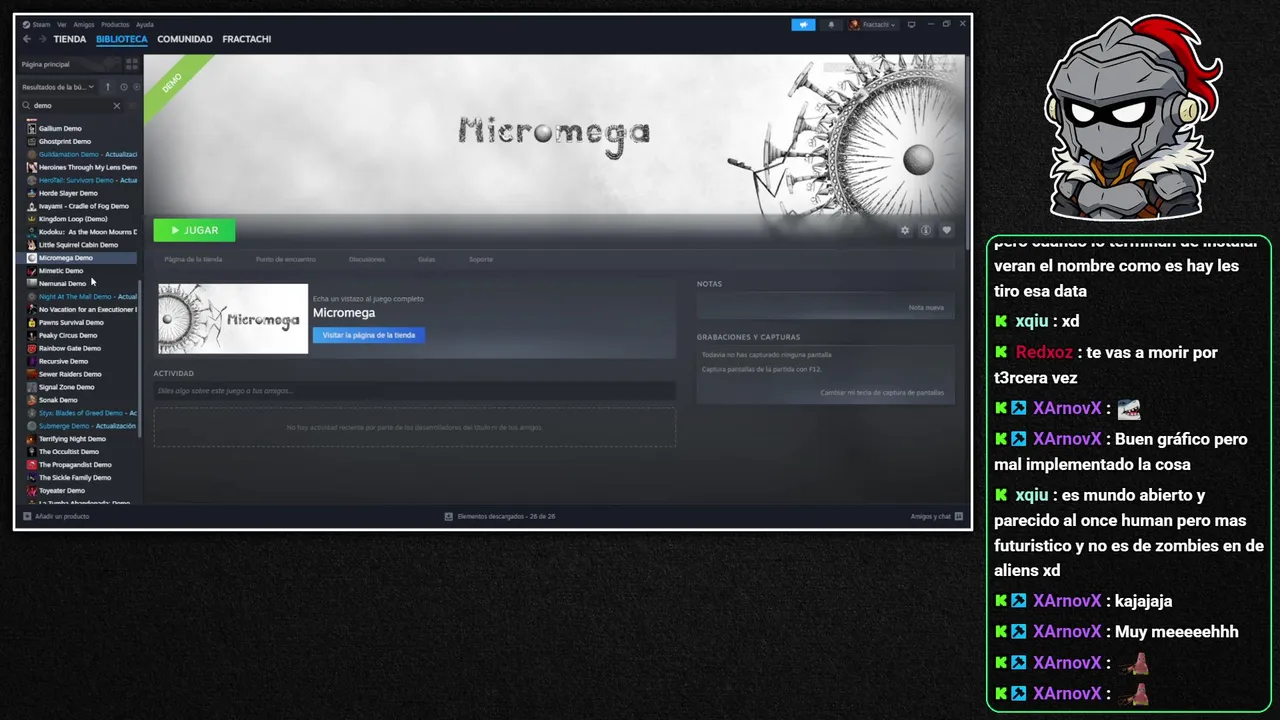Open the Steam menu

(37, 24)
